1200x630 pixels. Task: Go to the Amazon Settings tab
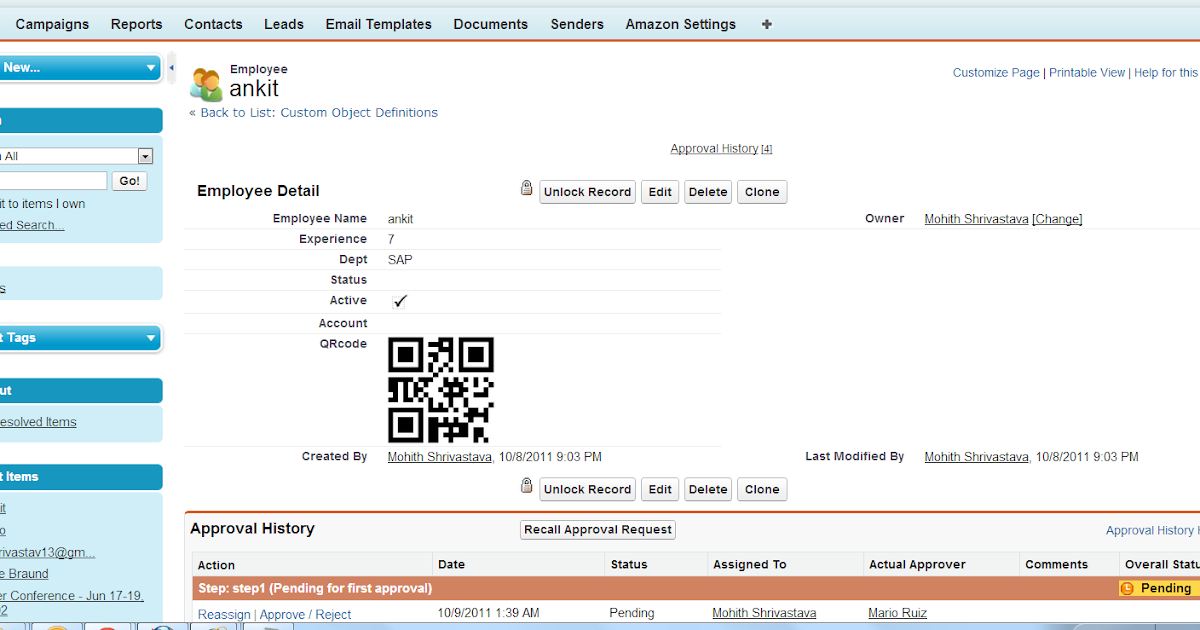[680, 23]
